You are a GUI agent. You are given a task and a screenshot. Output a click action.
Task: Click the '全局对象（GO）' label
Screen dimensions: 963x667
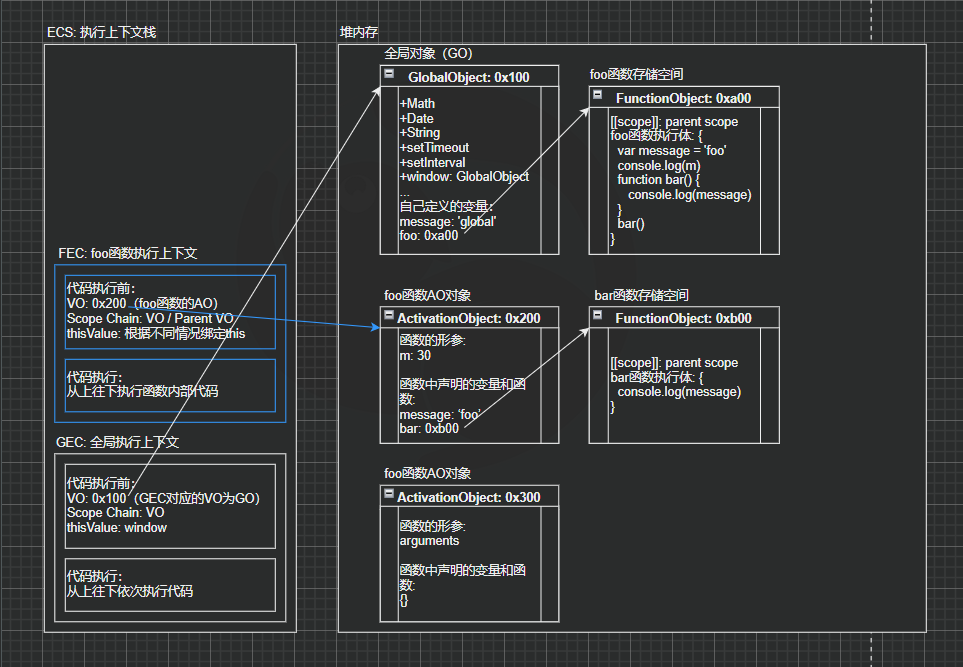click(428, 53)
